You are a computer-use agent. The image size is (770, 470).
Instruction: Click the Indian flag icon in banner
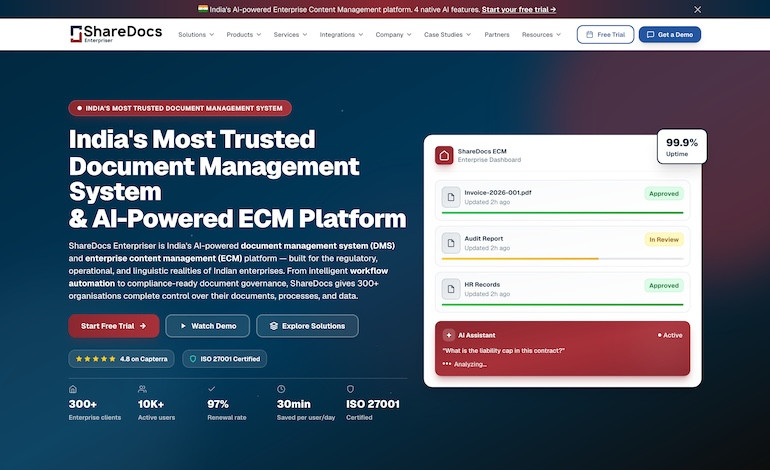click(202, 9)
